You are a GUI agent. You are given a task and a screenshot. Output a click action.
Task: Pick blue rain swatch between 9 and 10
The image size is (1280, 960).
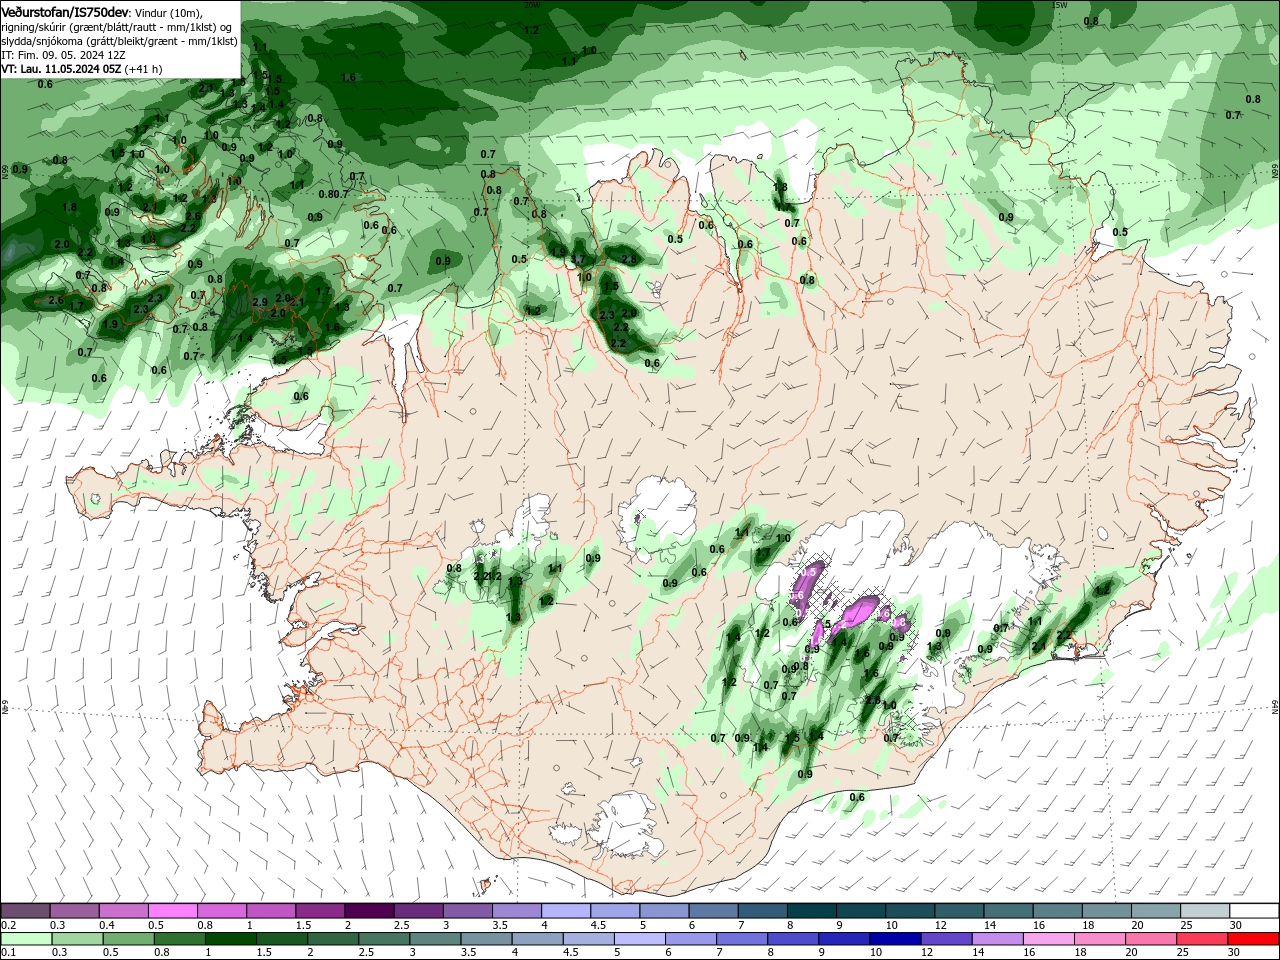843,939
